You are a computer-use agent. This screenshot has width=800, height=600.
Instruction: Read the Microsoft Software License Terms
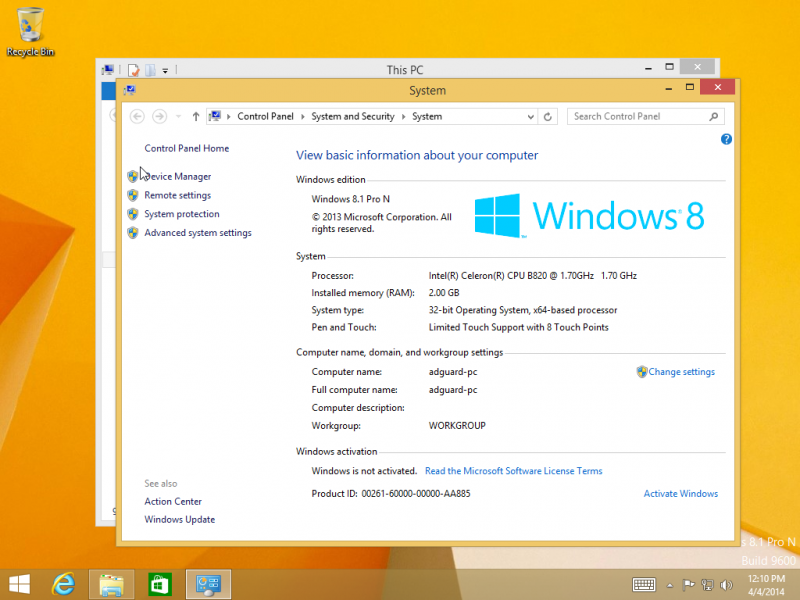[514, 471]
